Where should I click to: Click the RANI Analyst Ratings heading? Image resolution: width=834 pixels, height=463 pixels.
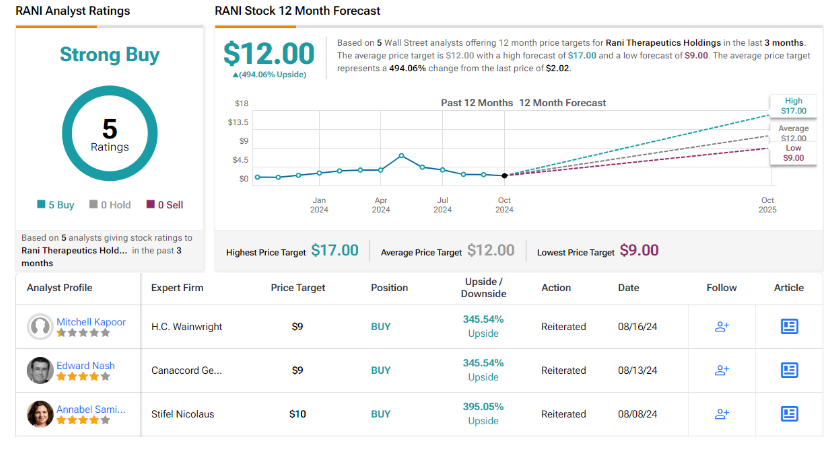click(73, 11)
